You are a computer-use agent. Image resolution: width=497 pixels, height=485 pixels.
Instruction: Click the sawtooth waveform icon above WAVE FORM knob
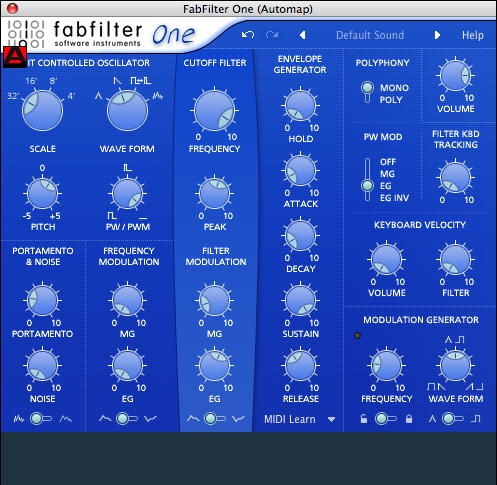click(x=118, y=80)
